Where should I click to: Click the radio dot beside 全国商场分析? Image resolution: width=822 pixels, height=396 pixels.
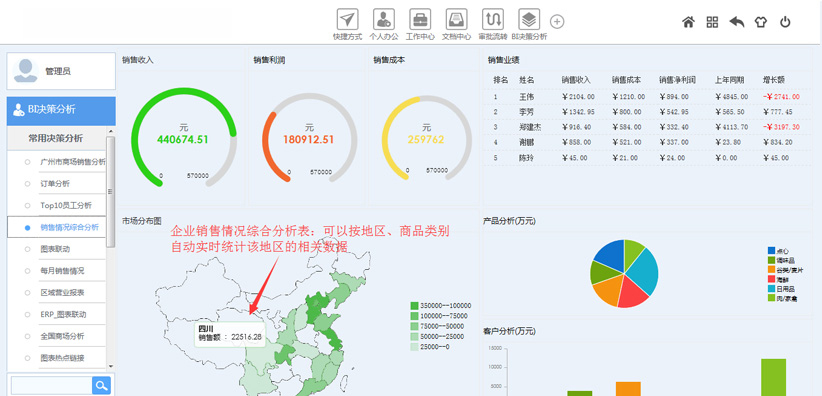(27, 336)
